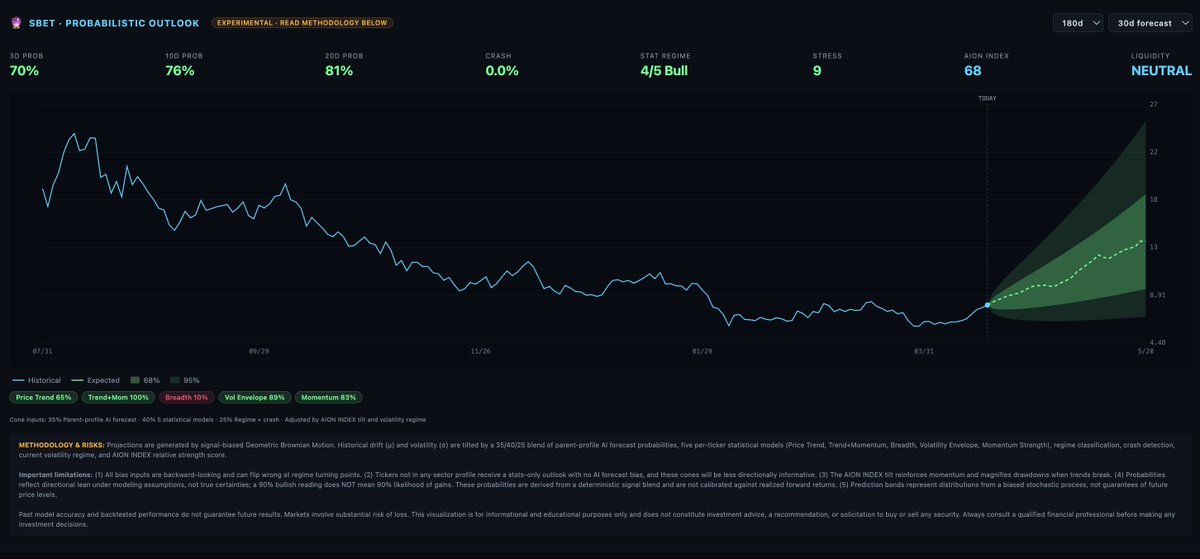Click the 10D PROB 76% value
Viewport: 1200px width, 559px height.
[x=180, y=71]
